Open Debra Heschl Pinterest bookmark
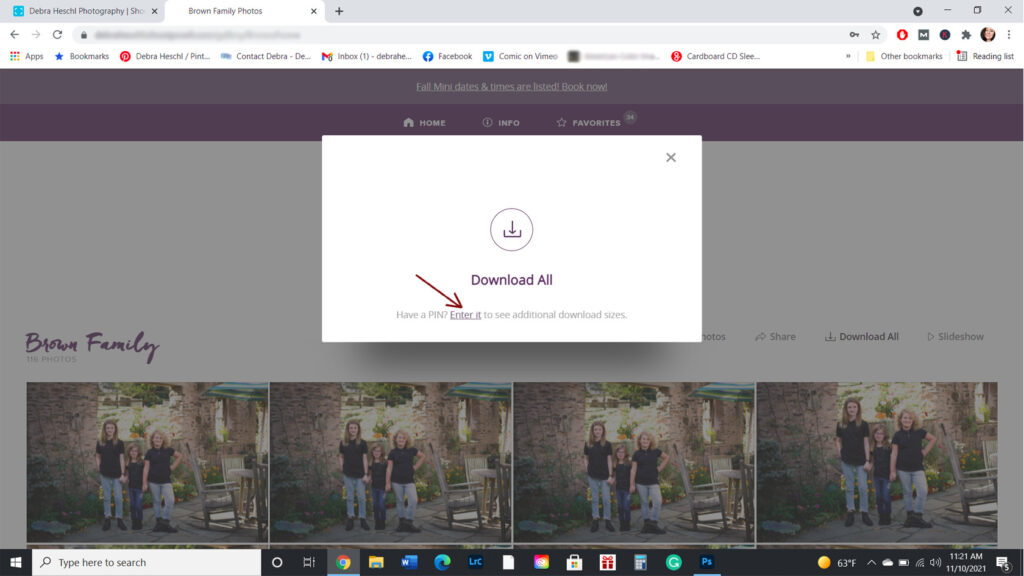 165,56
